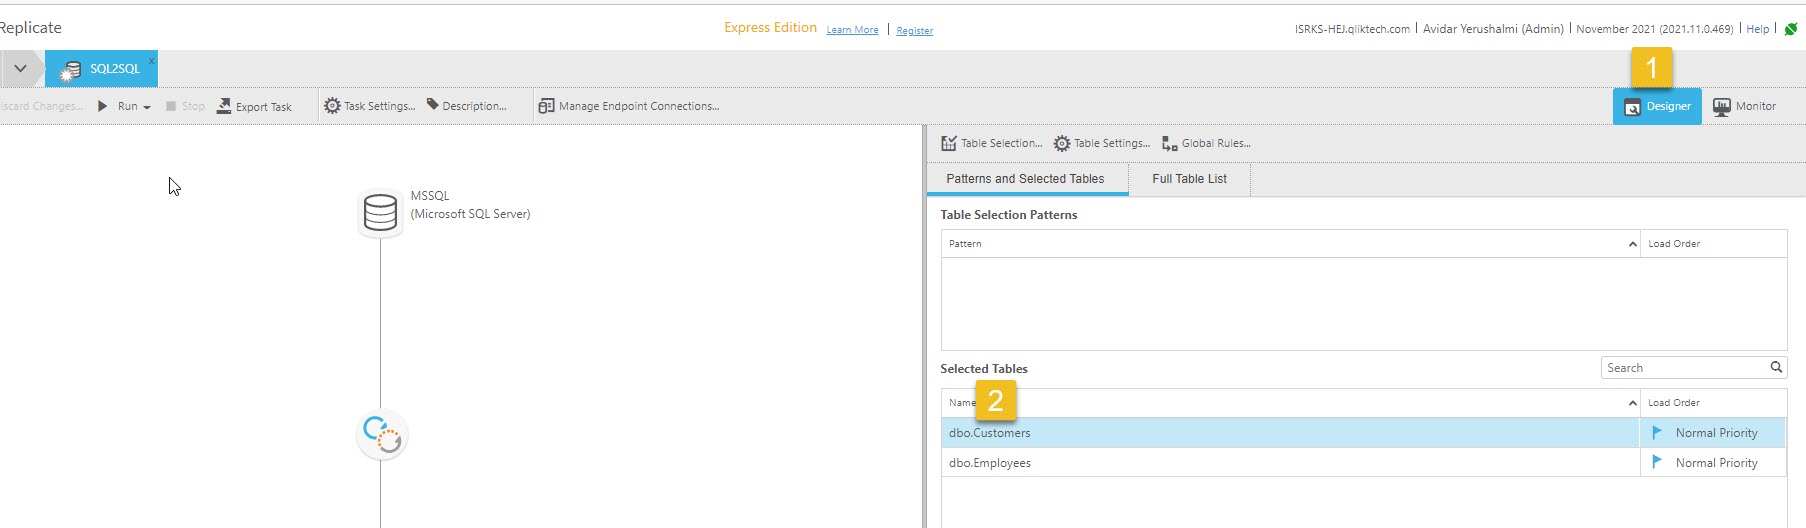Open Table Settings gear
Screen dimensions: 1806x528
[1062, 144]
